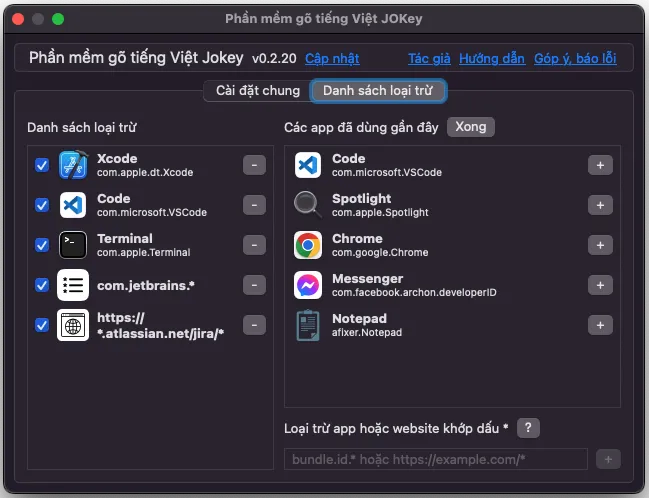Viewport: 649px width, 498px height.
Task: Click plus button next to pattern field
Action: coord(608,459)
